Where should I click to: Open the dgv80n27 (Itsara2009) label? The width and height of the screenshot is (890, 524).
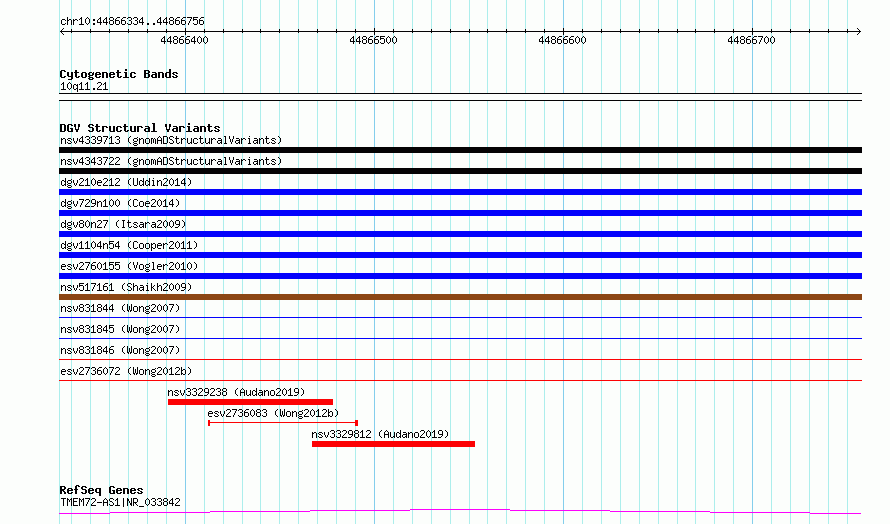[123, 224]
